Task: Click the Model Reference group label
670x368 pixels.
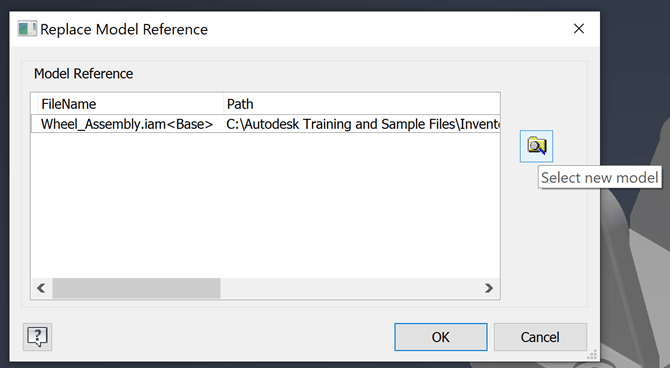Action: 83,74
